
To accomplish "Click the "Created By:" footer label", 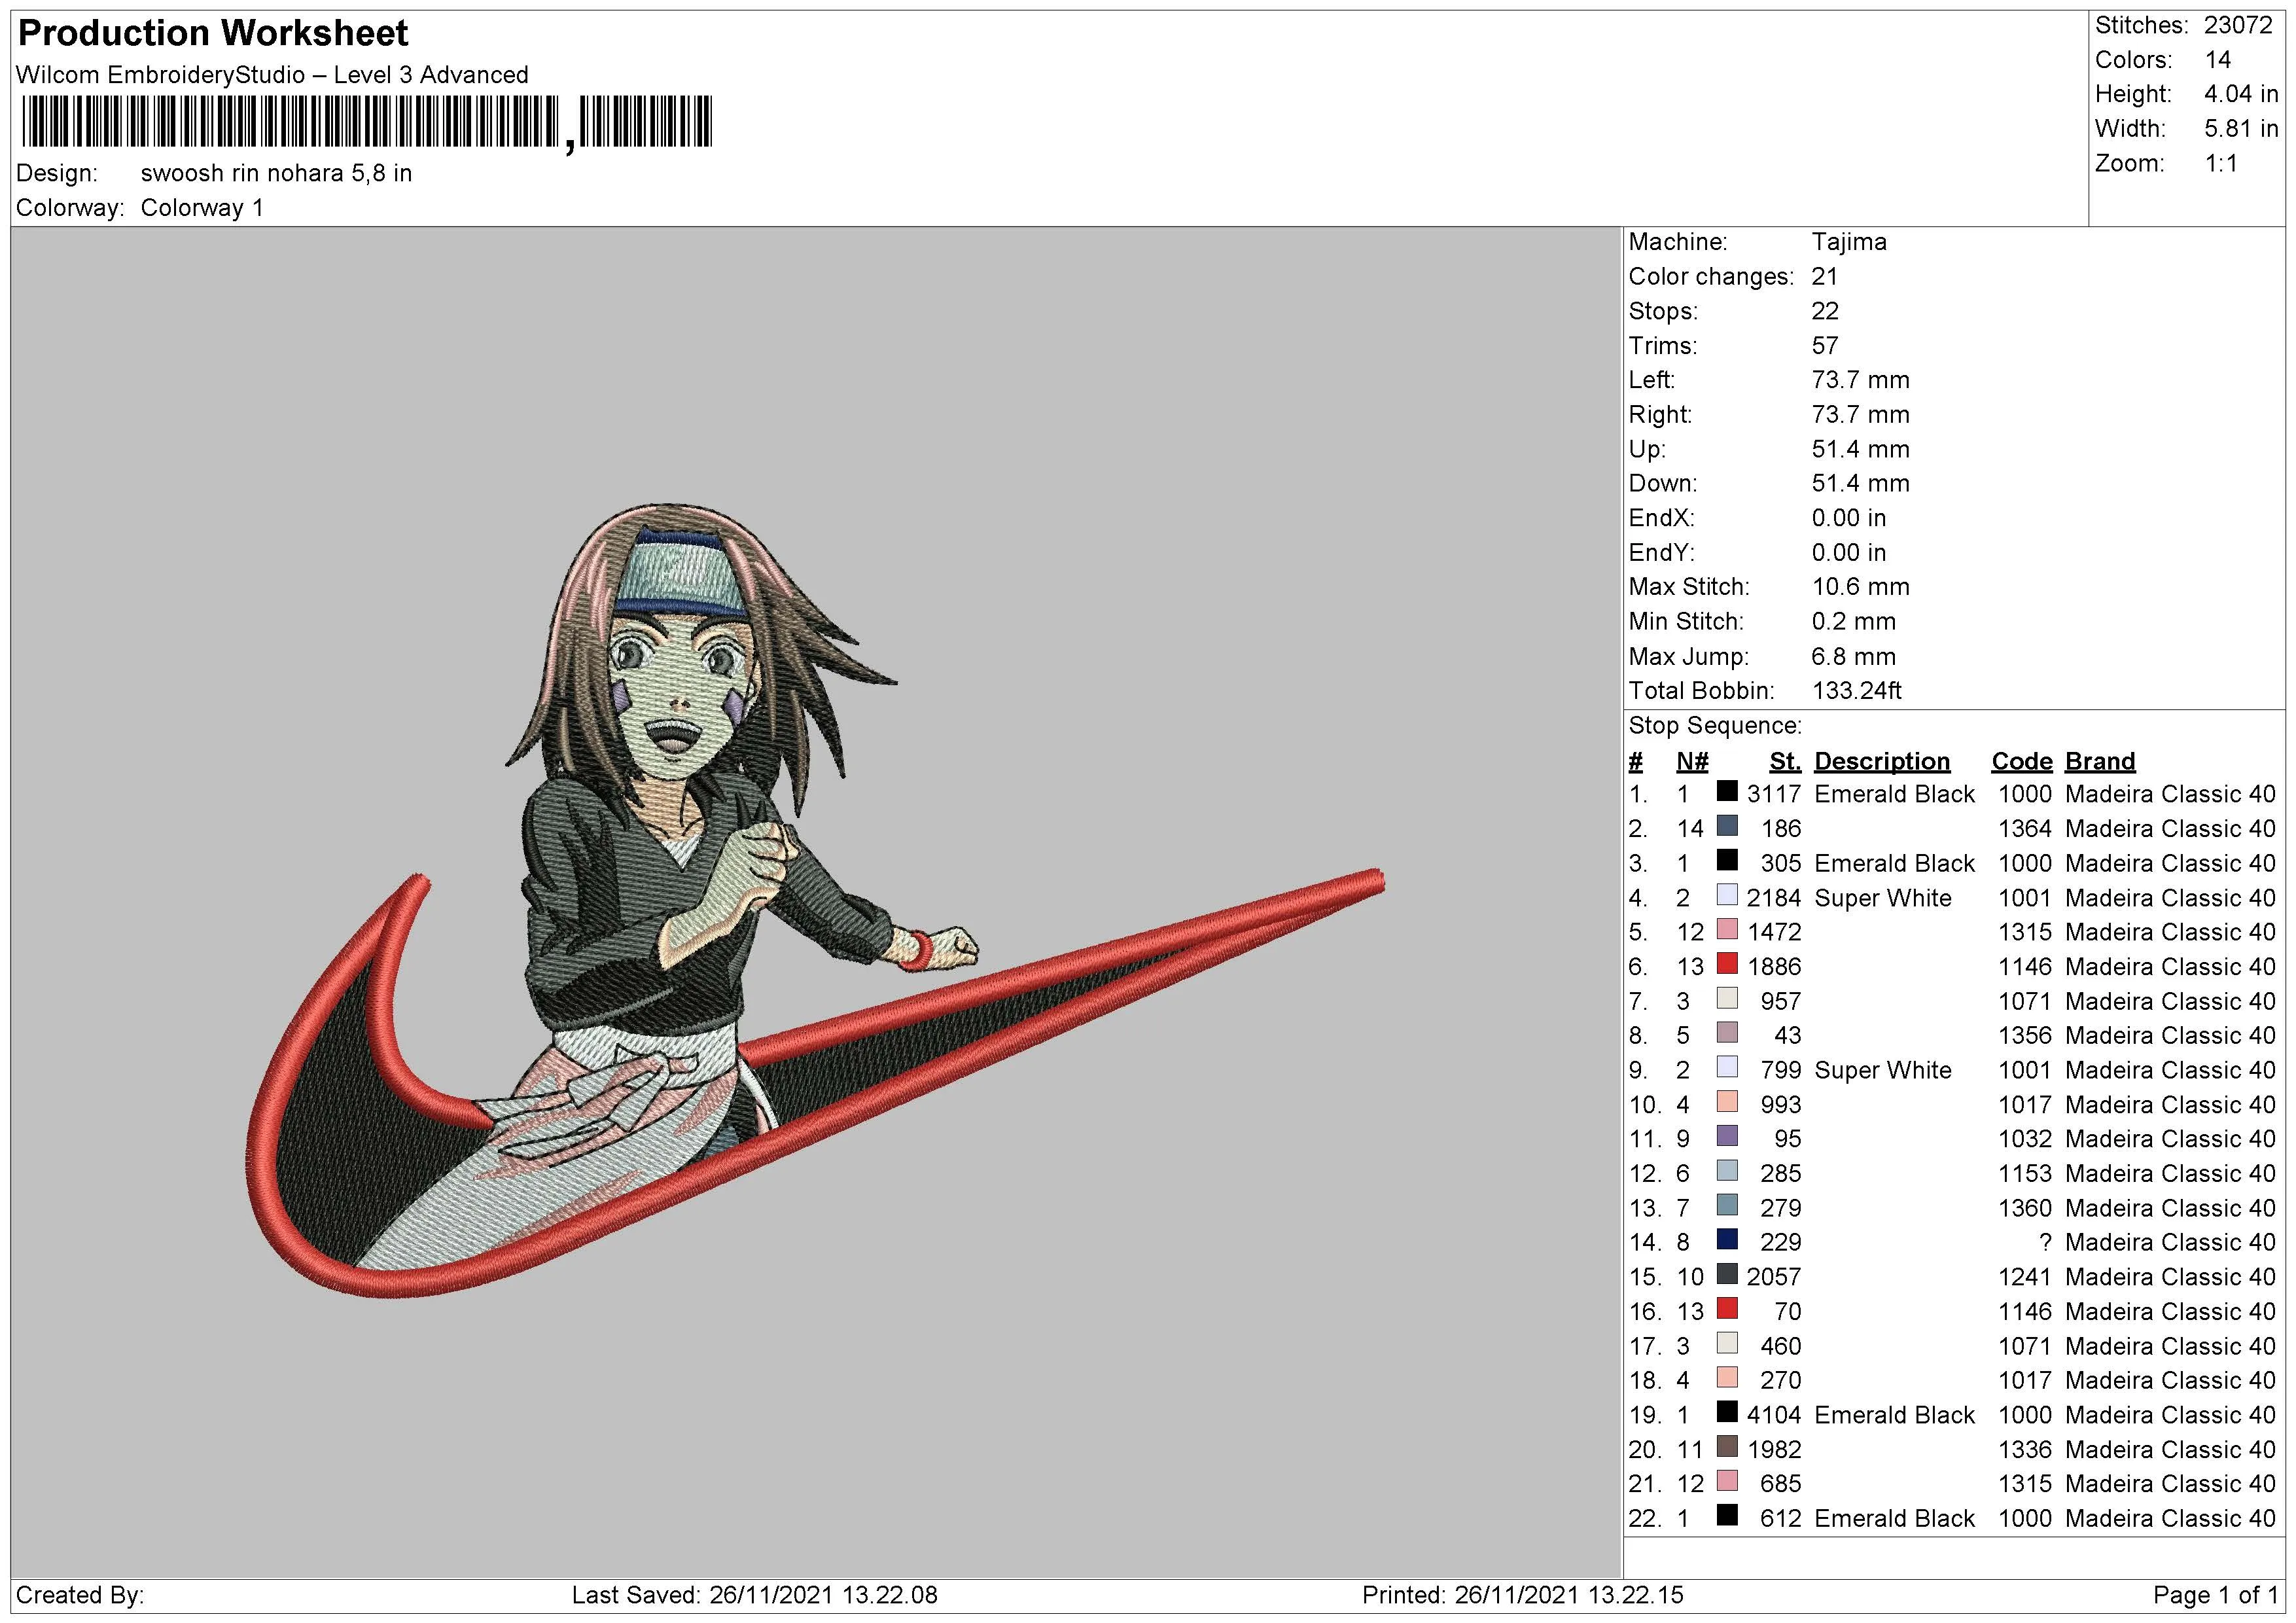I will click(80, 1595).
